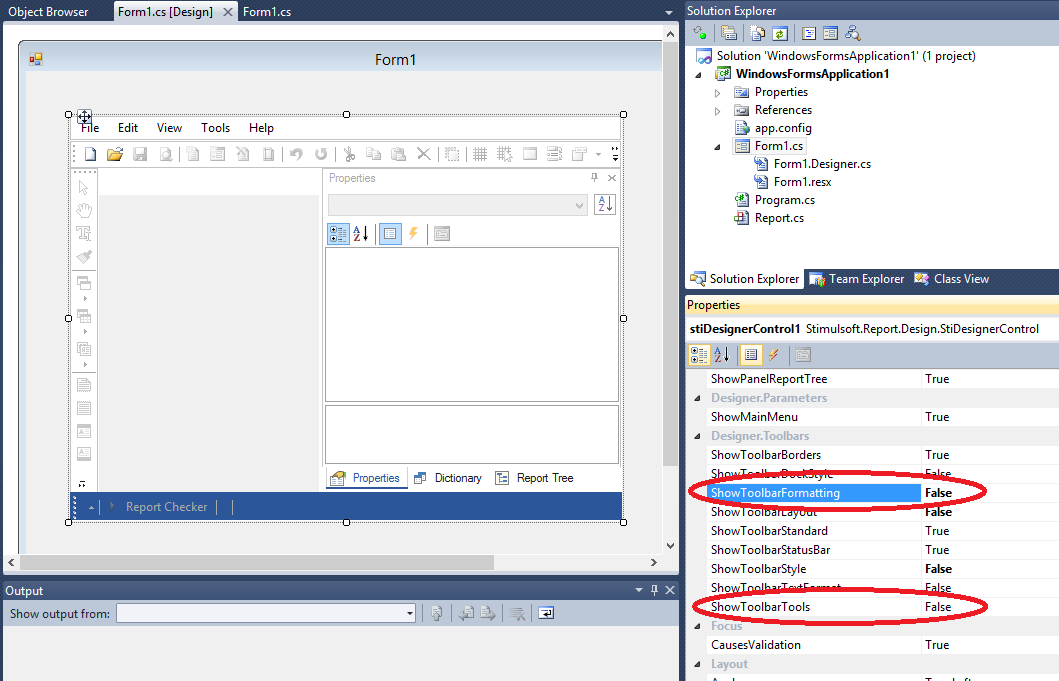Click the ShowToolbarFormatting False value
Image resolution: width=1059 pixels, height=681 pixels.
[x=938, y=493]
